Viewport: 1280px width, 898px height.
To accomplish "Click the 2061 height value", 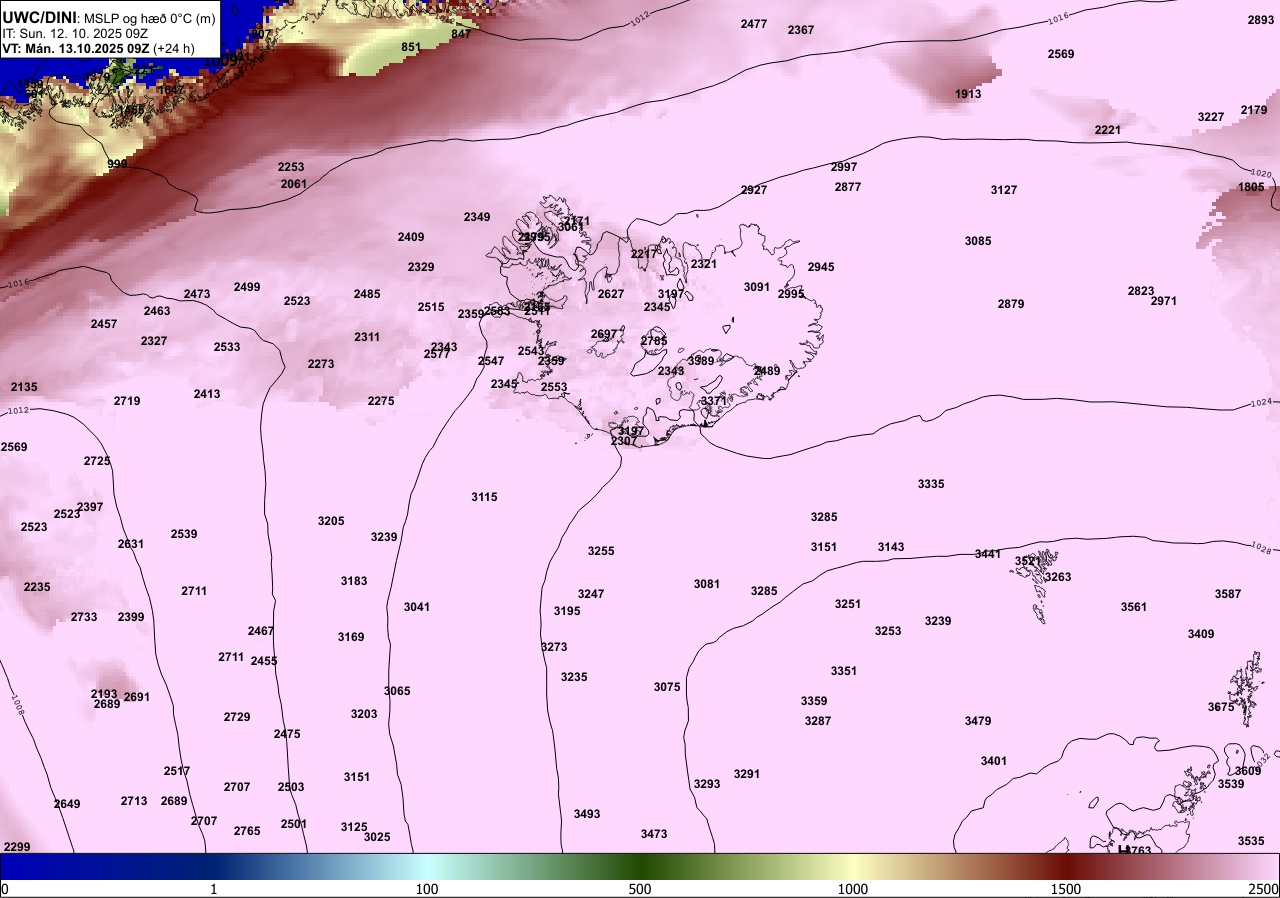I will click(294, 184).
